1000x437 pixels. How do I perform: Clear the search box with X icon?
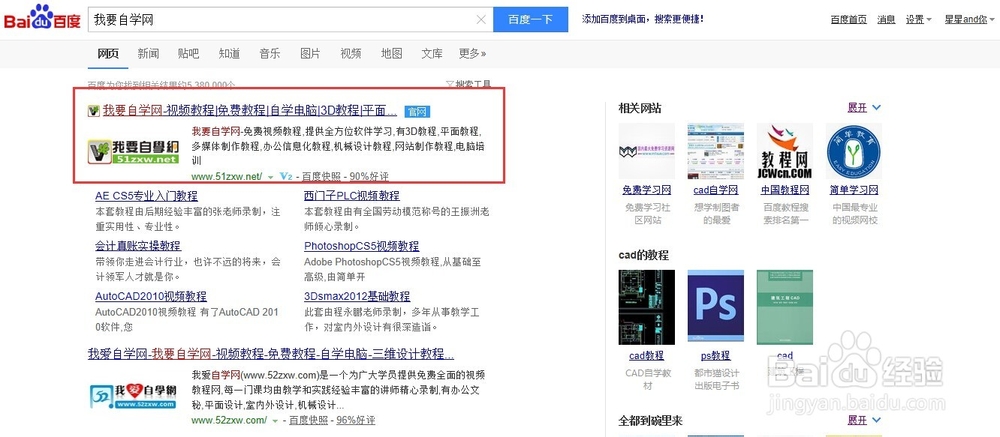(x=482, y=20)
